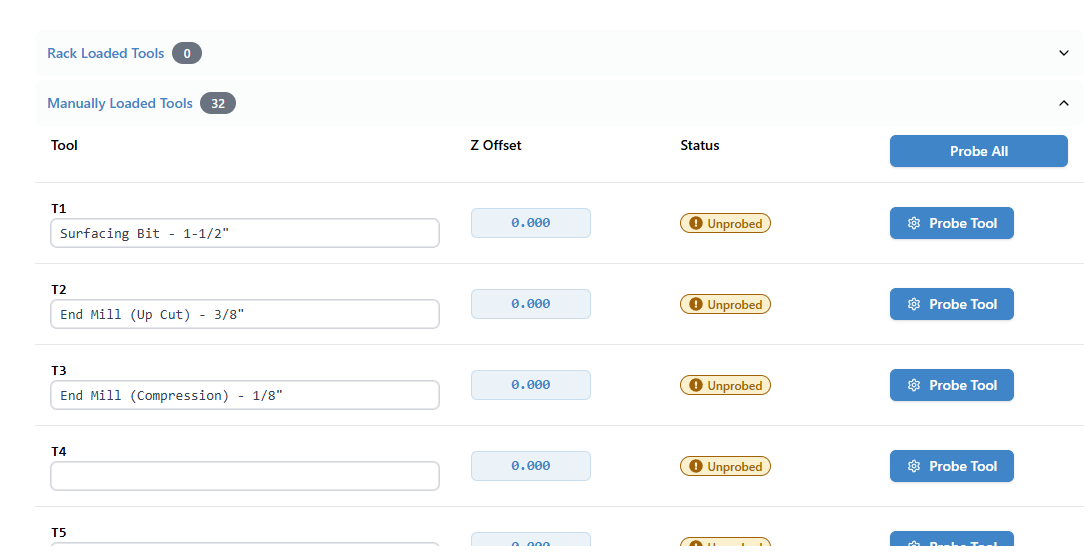Screen dimensions: 1087x560
Task: Focus the T2 End Mill (Up Cut) field
Action: (x=244, y=314)
